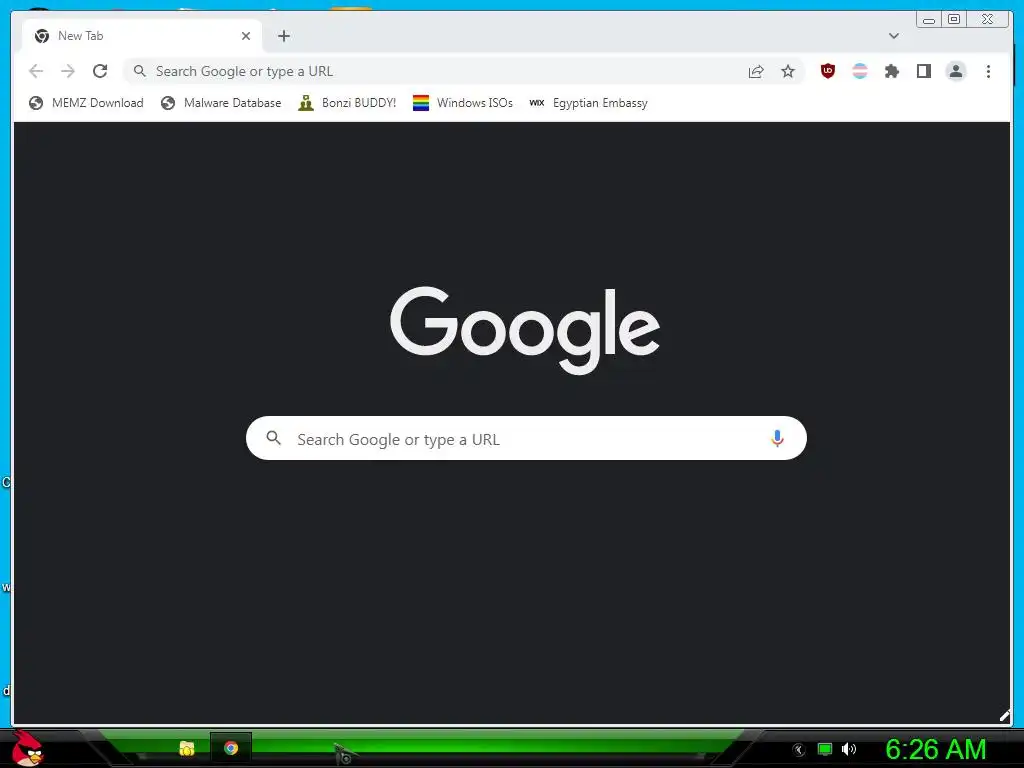The width and height of the screenshot is (1024, 768).
Task: Open the Egyptian Embassy bookmark
Action: [x=588, y=103]
